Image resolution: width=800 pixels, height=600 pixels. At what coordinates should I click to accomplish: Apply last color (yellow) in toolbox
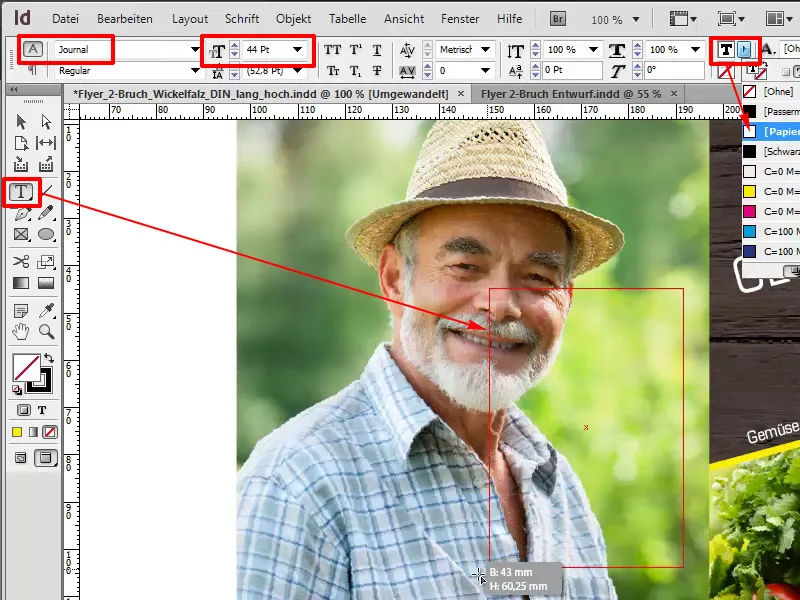tap(17, 432)
